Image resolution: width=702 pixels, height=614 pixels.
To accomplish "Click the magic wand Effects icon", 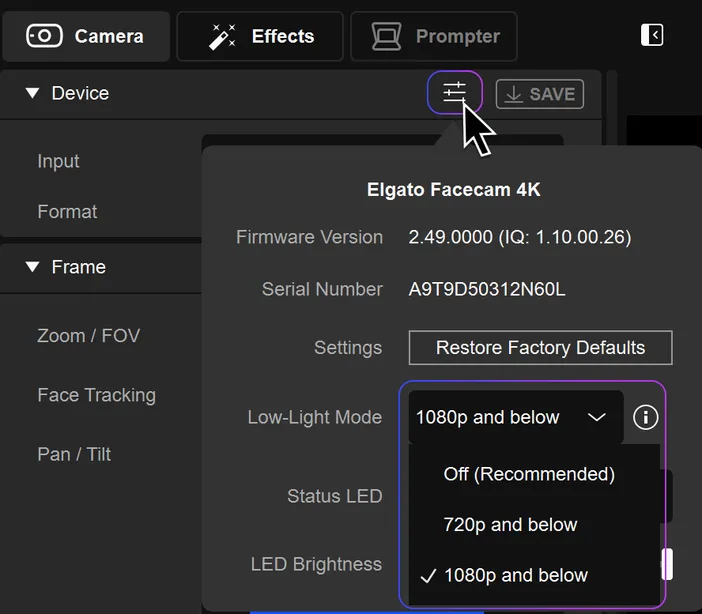I will pos(222,37).
